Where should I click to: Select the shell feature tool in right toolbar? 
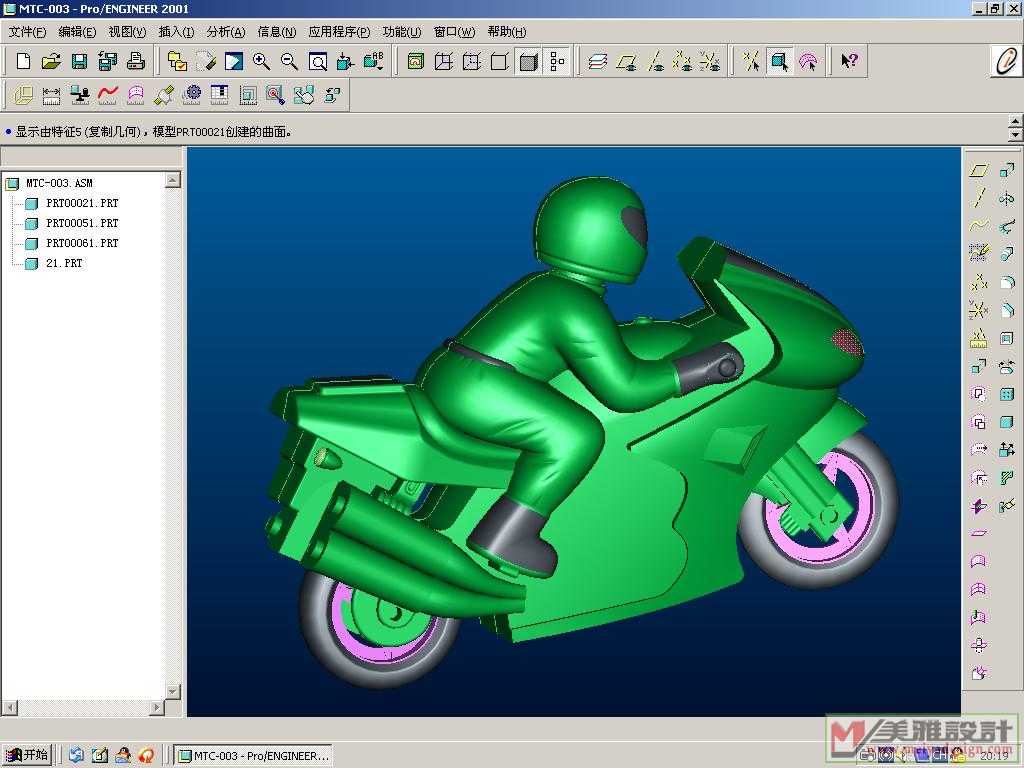coord(1007,338)
